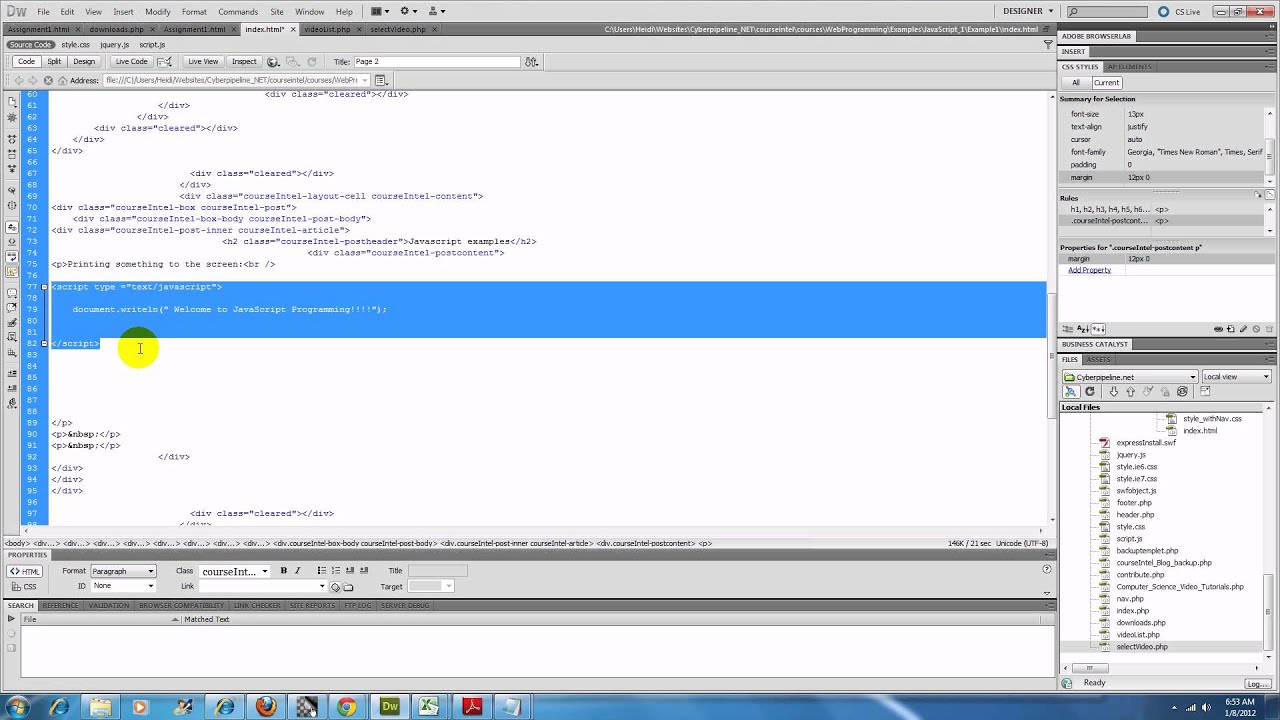This screenshot has width=1280, height=720.
Task: Click the Refresh icon in Files panel
Action: click(x=1090, y=392)
